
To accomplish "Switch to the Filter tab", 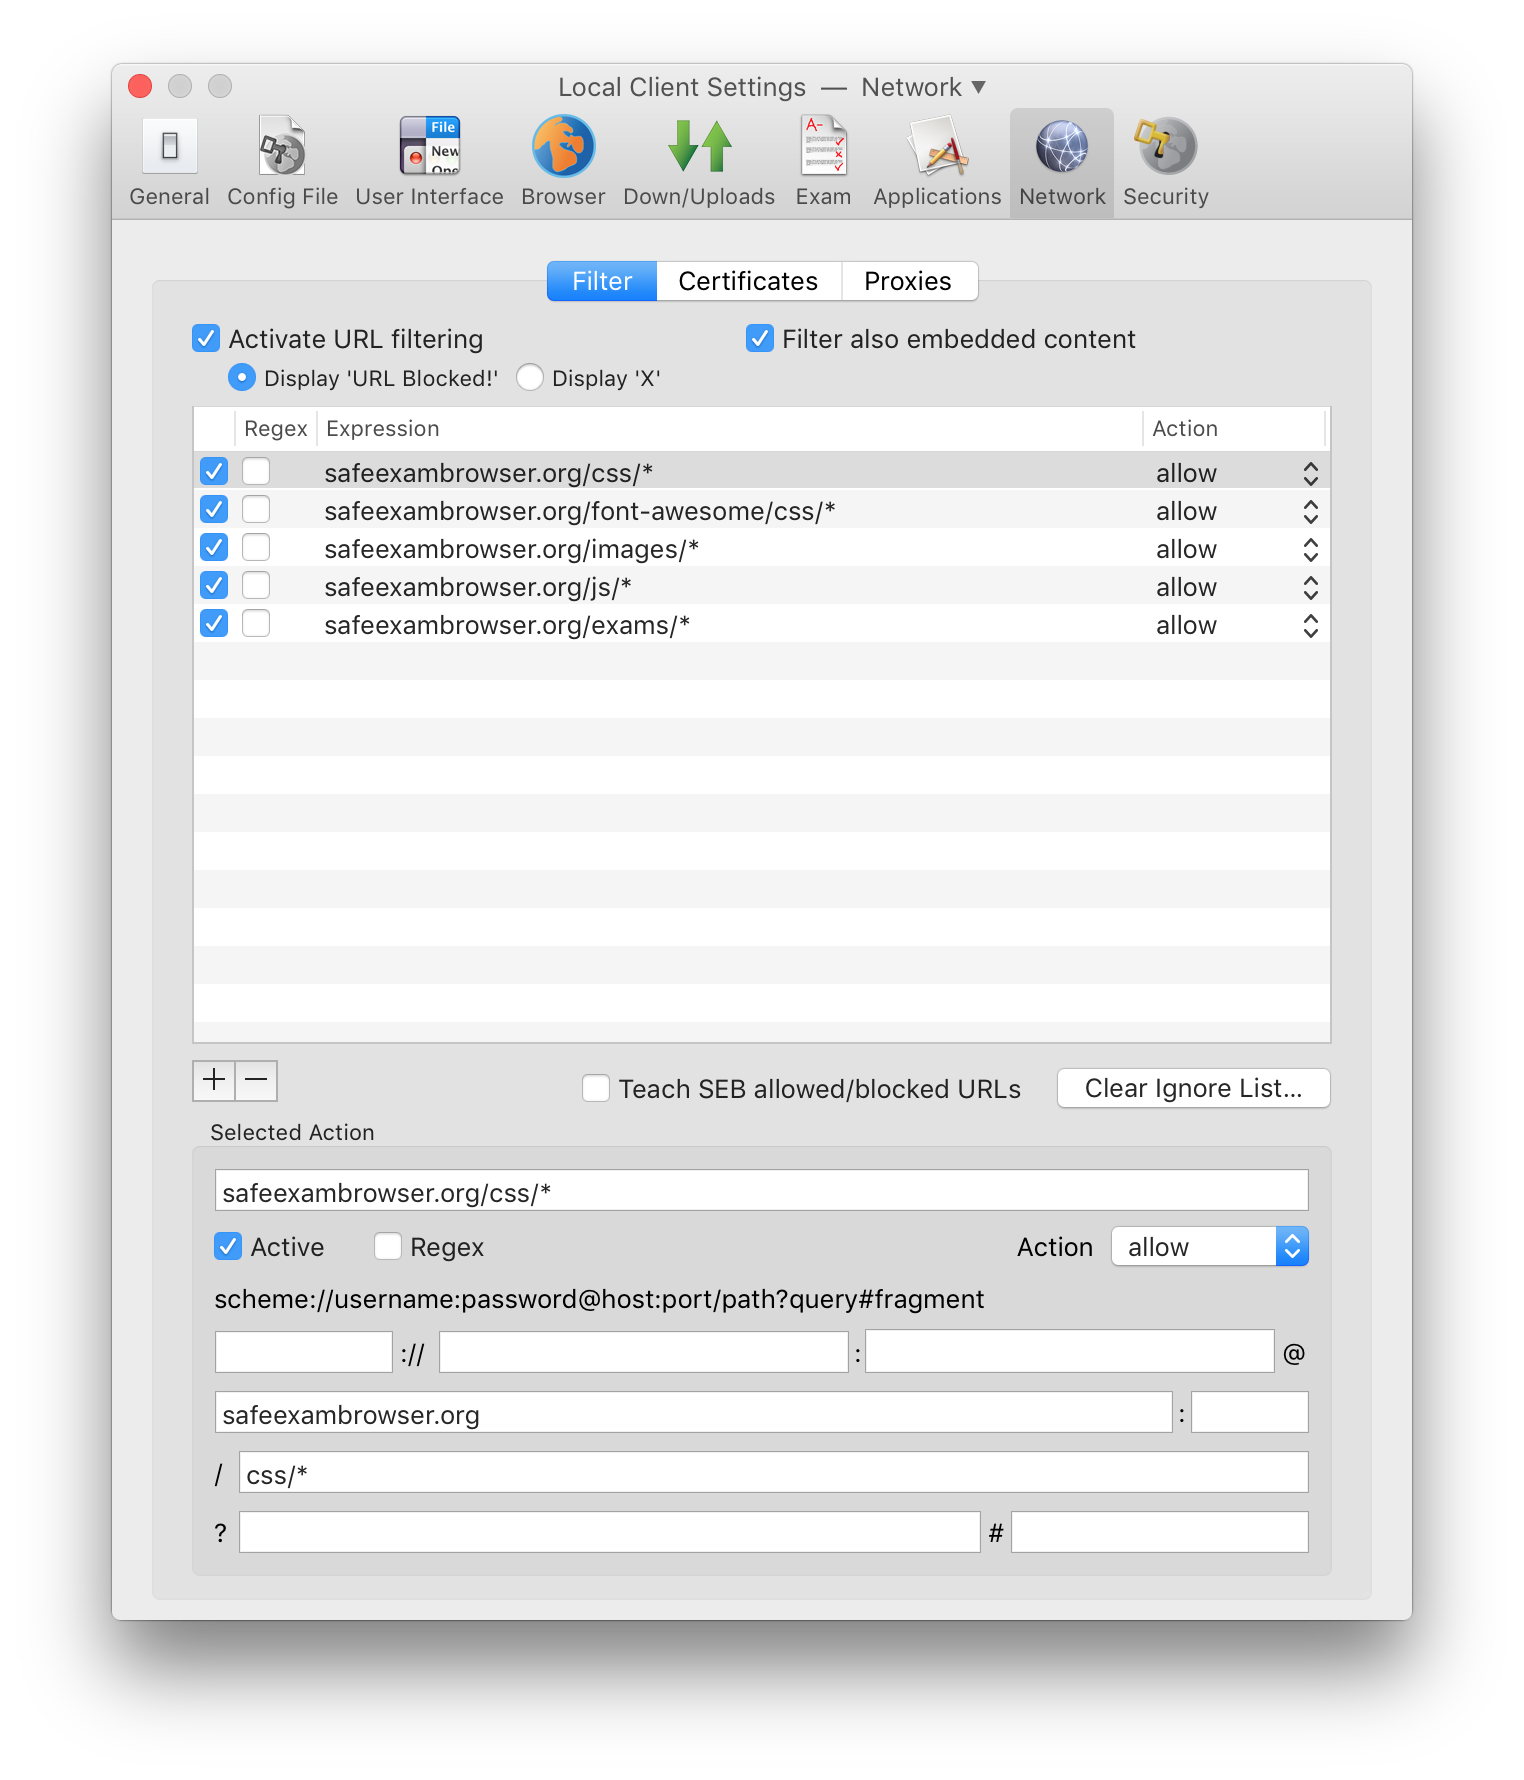I will coord(602,281).
